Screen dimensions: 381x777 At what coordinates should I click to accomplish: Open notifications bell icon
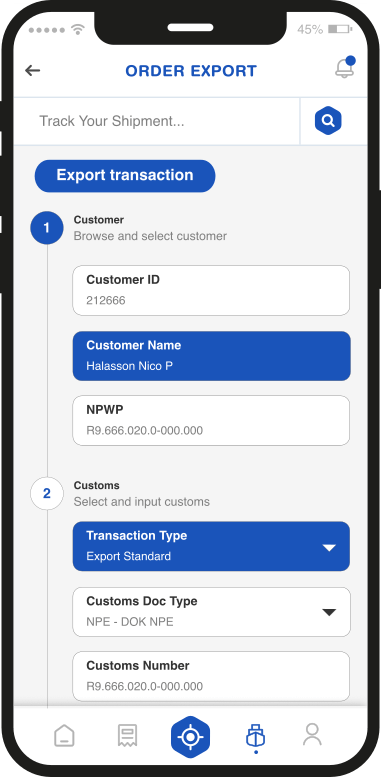(345, 68)
